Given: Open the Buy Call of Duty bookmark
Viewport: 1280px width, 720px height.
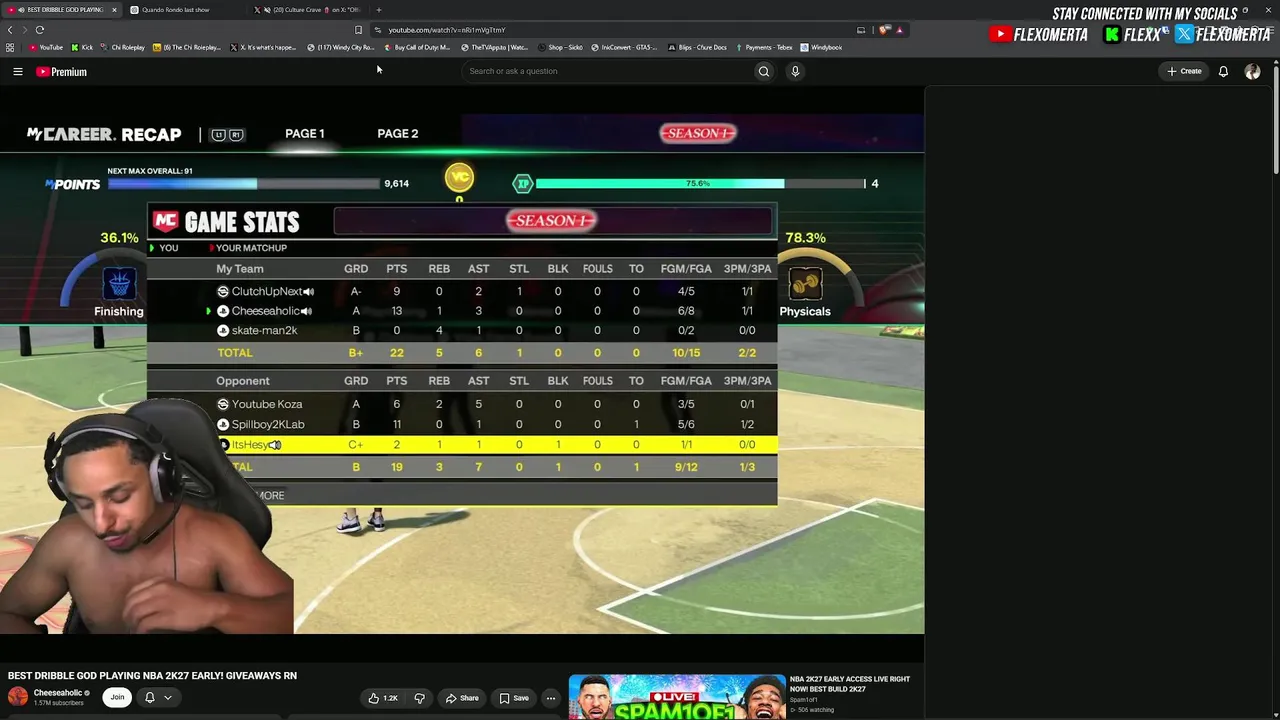Looking at the screenshot, I should [x=418, y=47].
